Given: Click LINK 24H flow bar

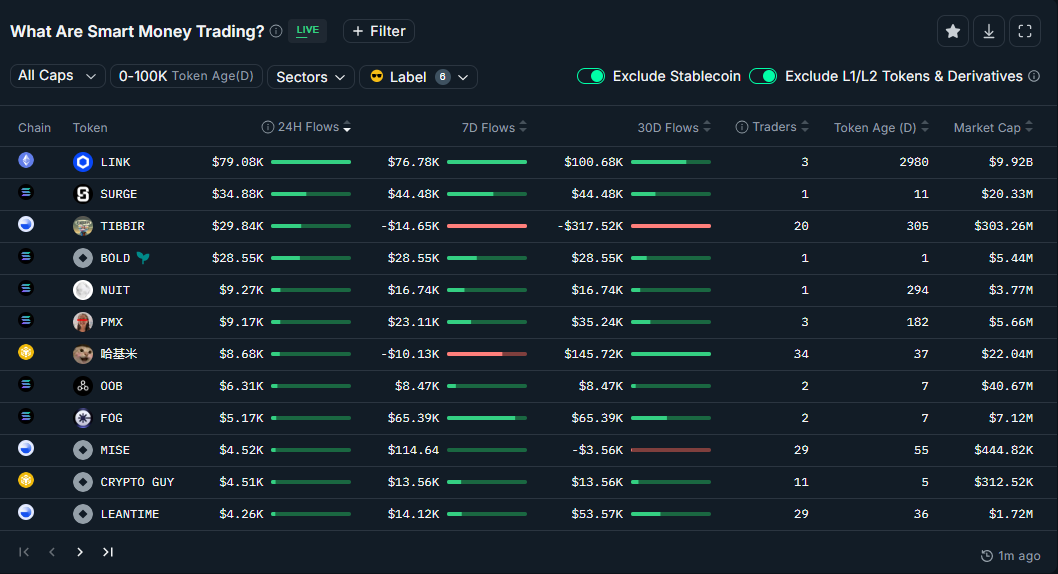Looking at the screenshot, I should [x=311, y=162].
